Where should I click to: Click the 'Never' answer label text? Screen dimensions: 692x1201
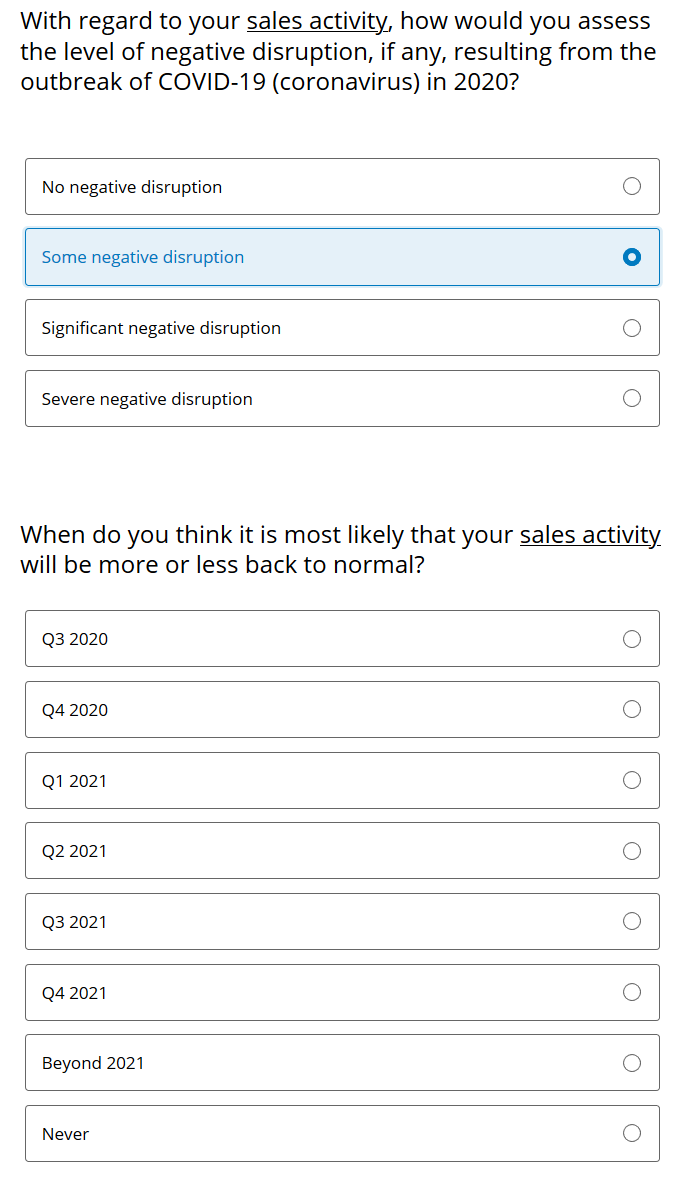pos(65,1134)
